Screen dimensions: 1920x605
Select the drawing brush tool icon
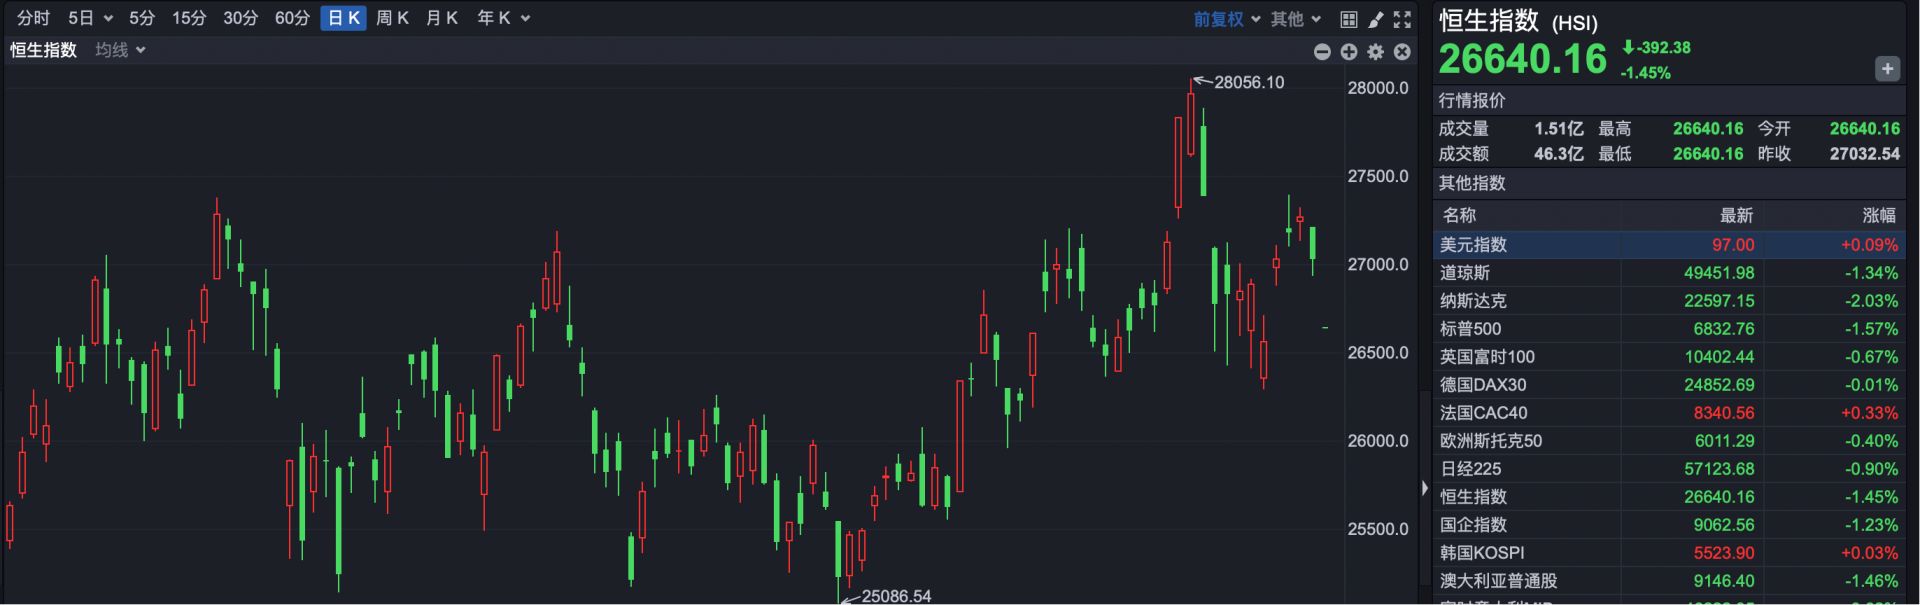pos(1376,19)
